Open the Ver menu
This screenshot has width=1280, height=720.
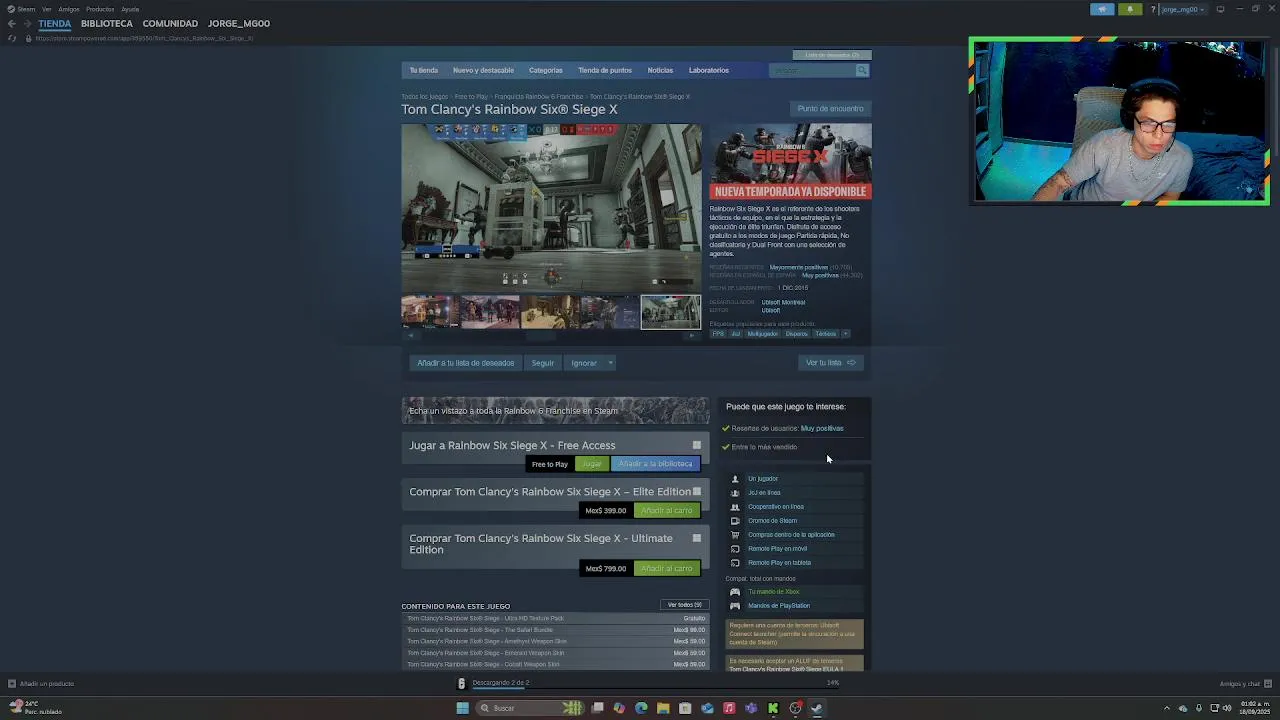point(47,9)
